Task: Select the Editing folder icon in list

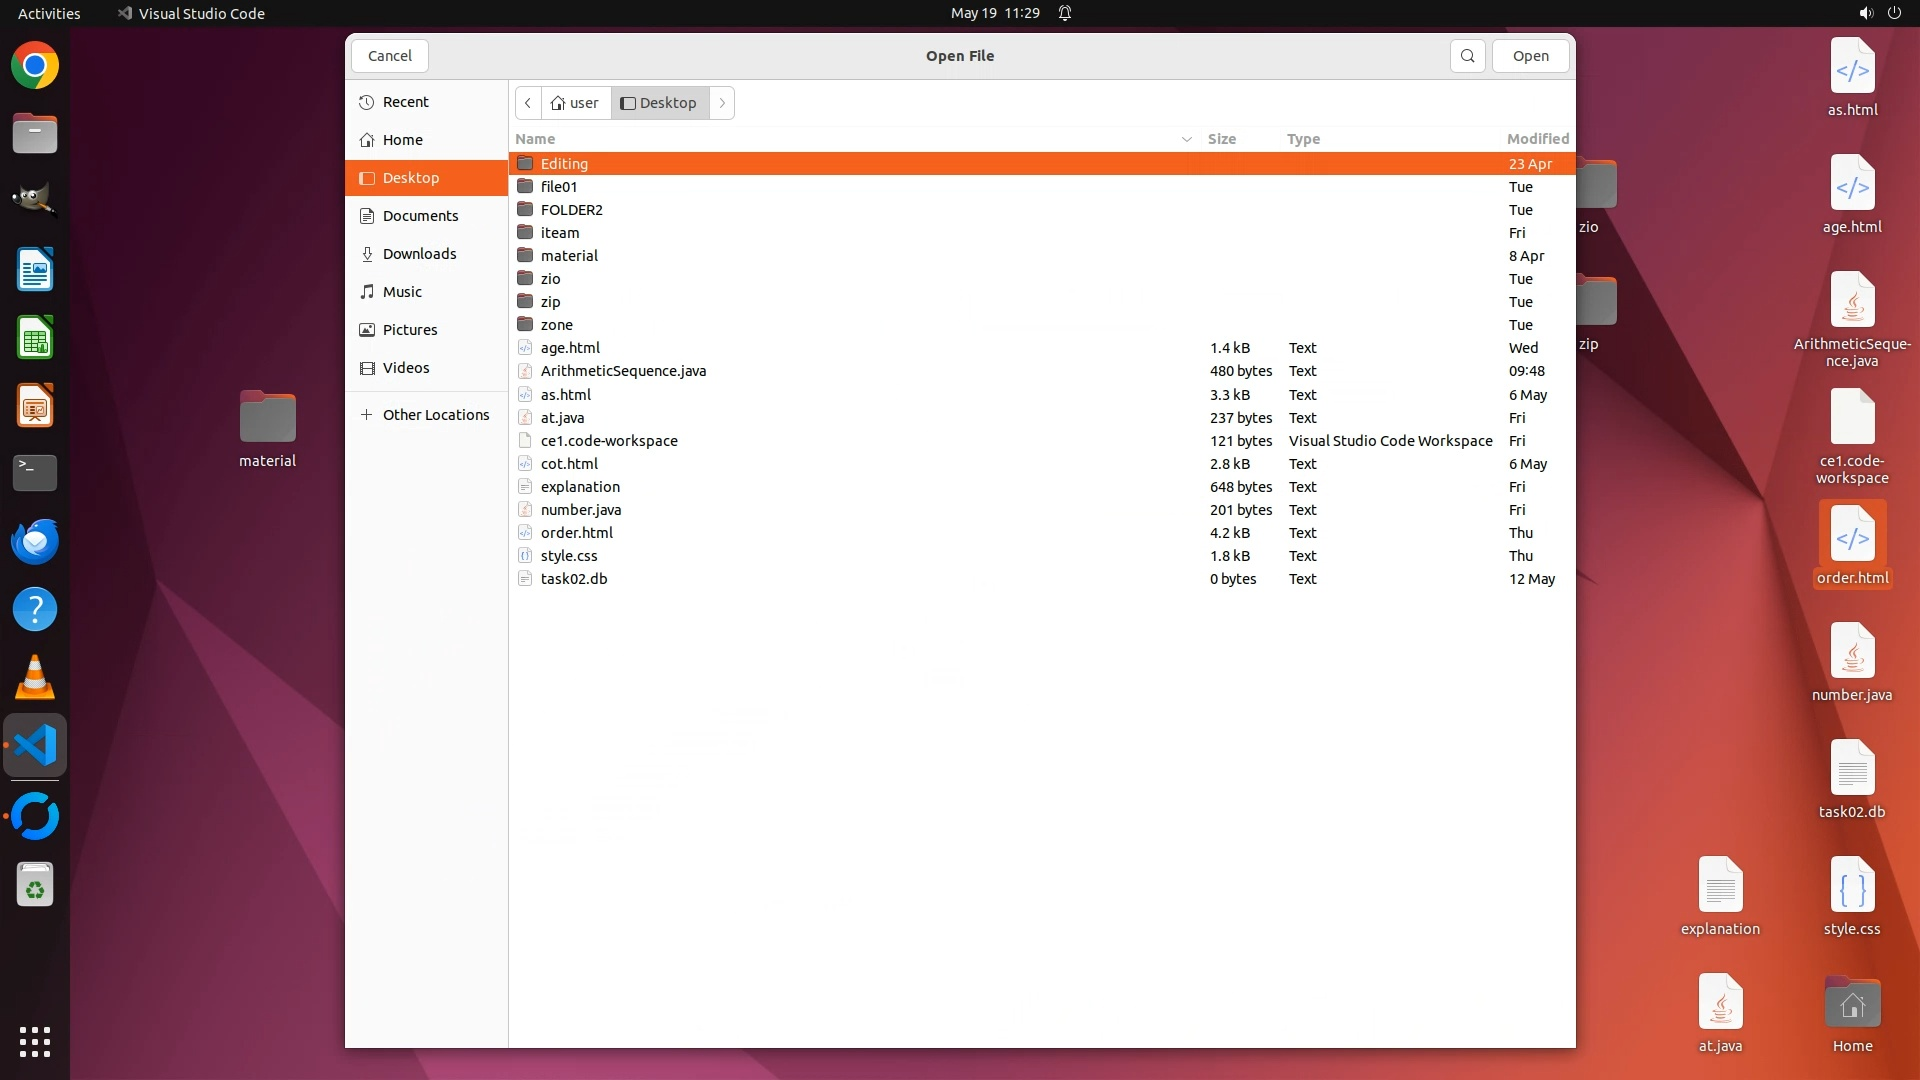Action: (x=525, y=163)
